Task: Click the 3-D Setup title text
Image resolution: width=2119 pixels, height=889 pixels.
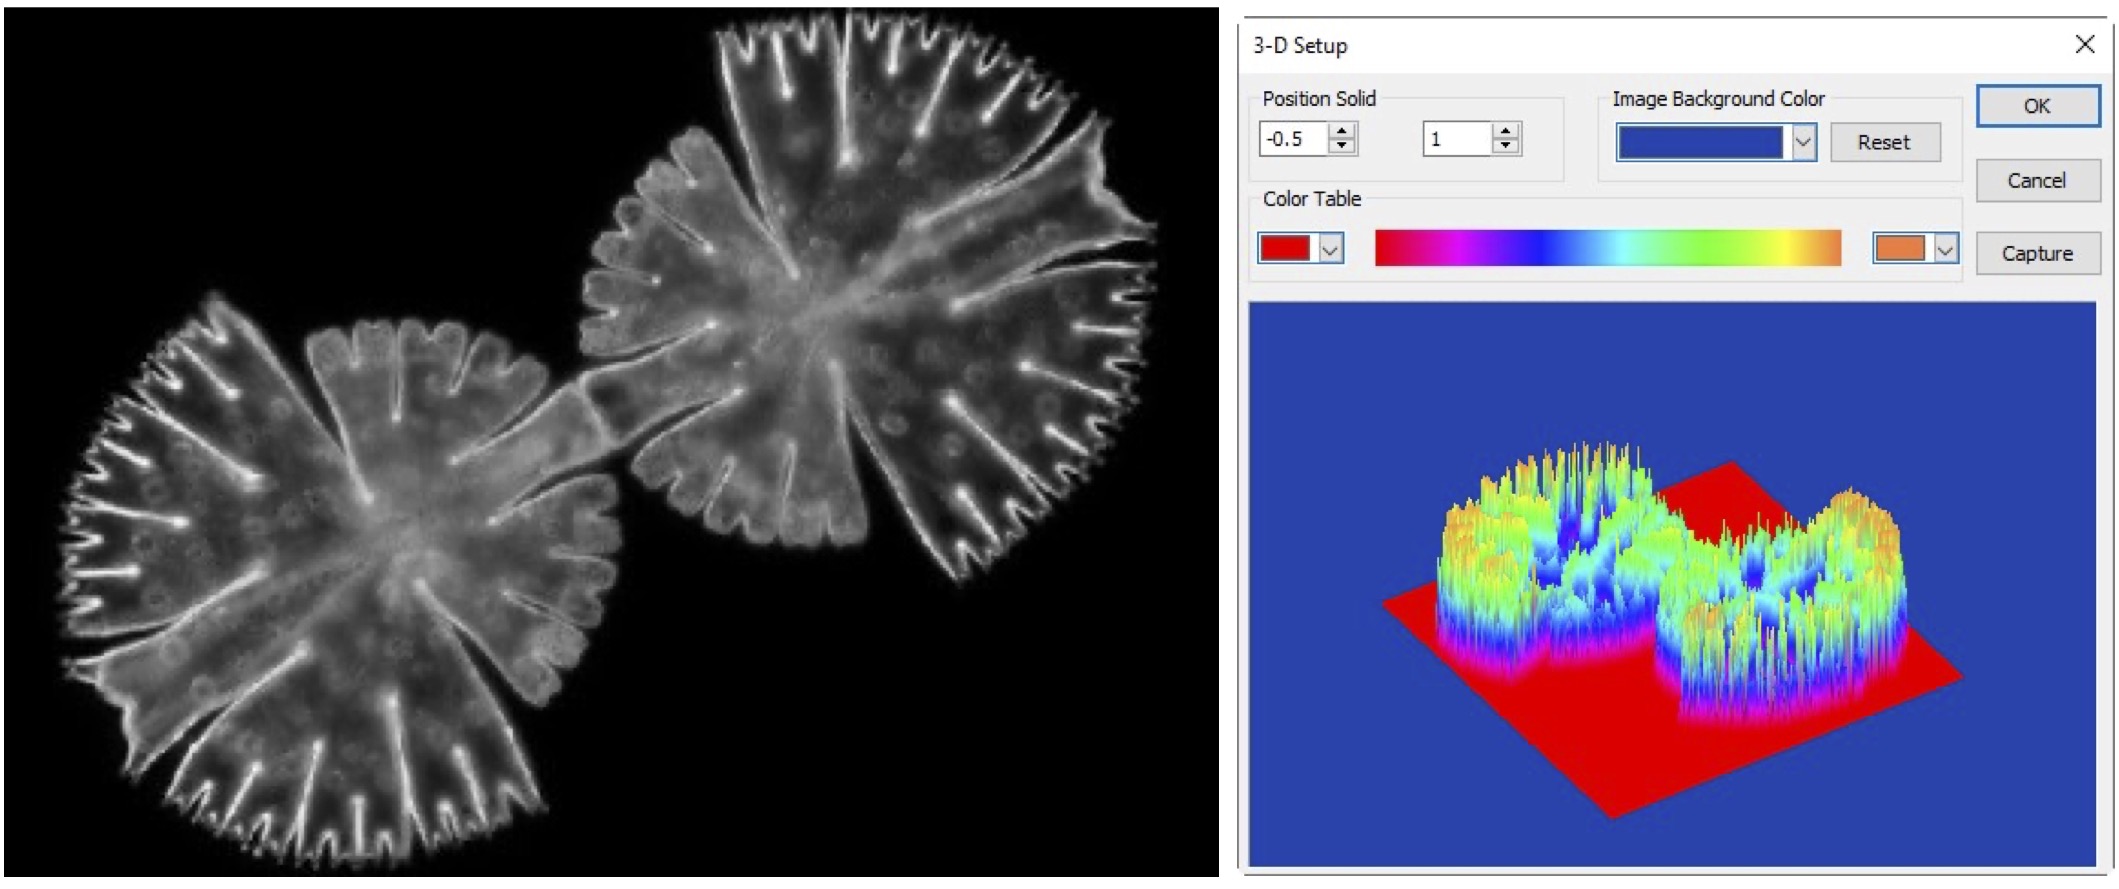Action: pyautogui.click(x=1300, y=46)
